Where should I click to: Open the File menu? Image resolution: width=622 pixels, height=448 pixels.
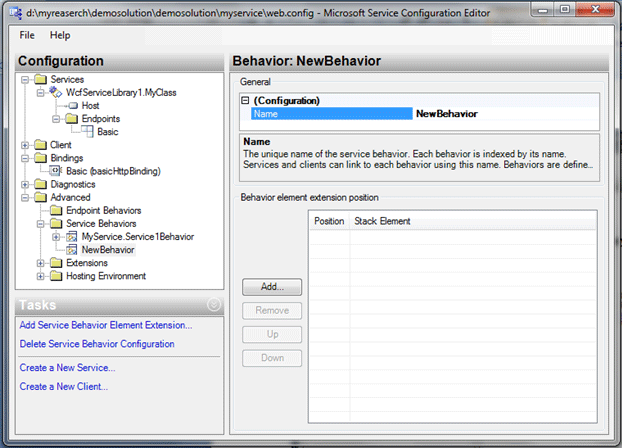(27, 35)
